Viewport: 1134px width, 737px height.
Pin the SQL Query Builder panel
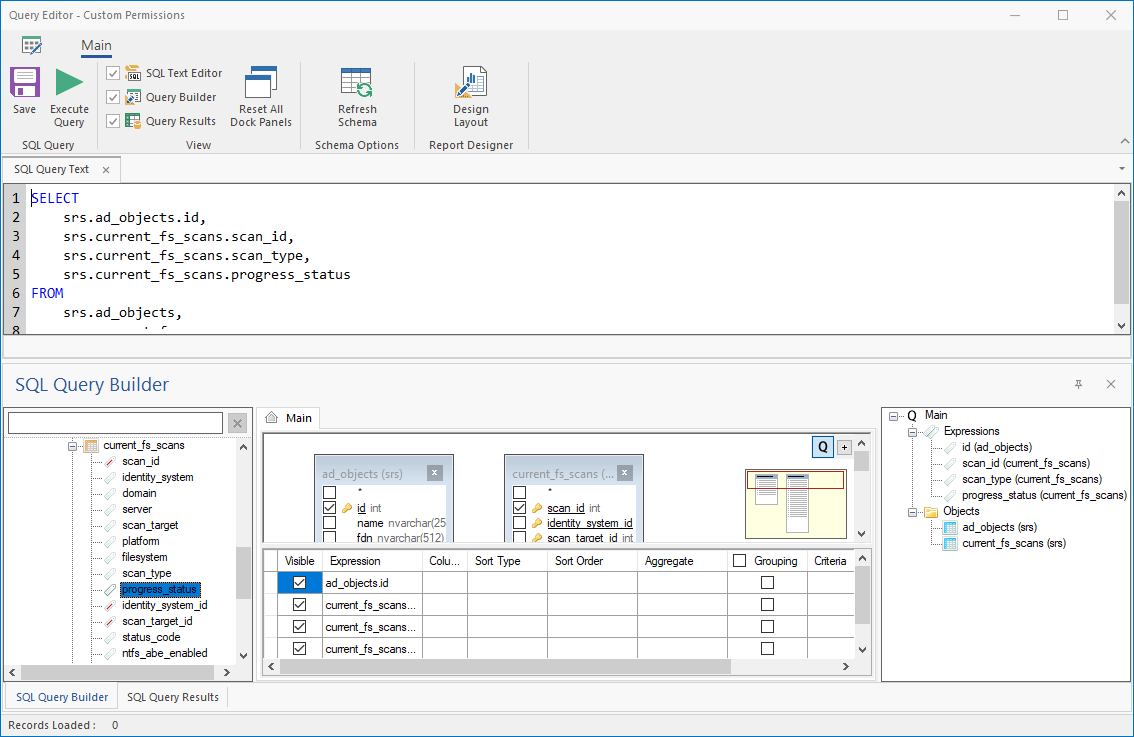point(1078,385)
